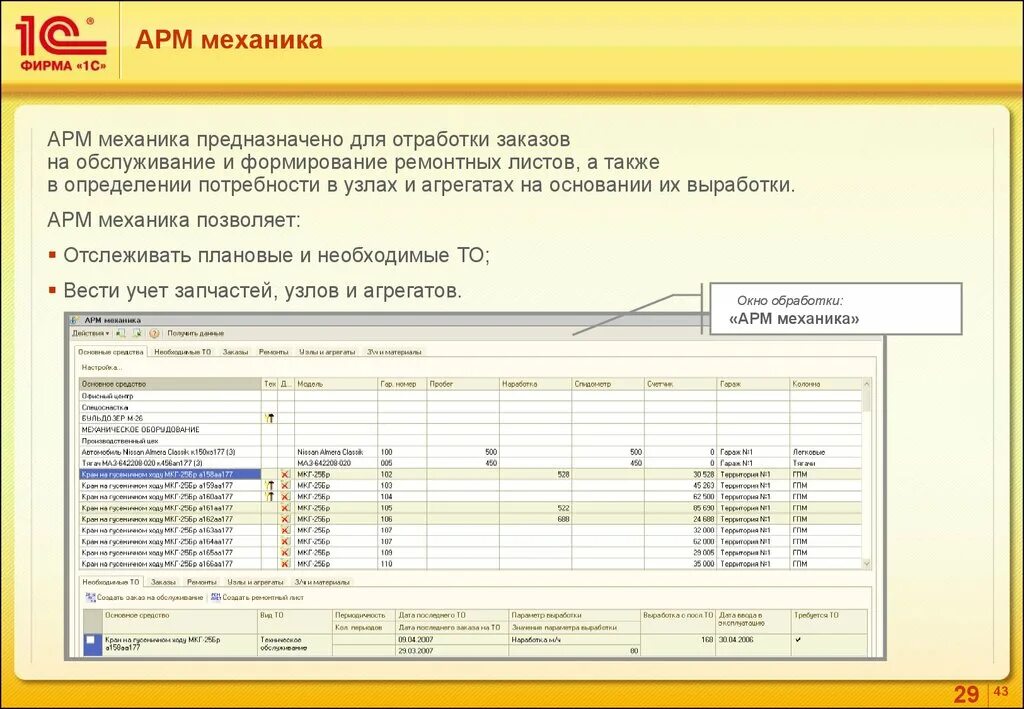The height and width of the screenshot is (709, 1024).
Task: Click the Гар. номер column header
Action: pyautogui.click(x=402, y=384)
